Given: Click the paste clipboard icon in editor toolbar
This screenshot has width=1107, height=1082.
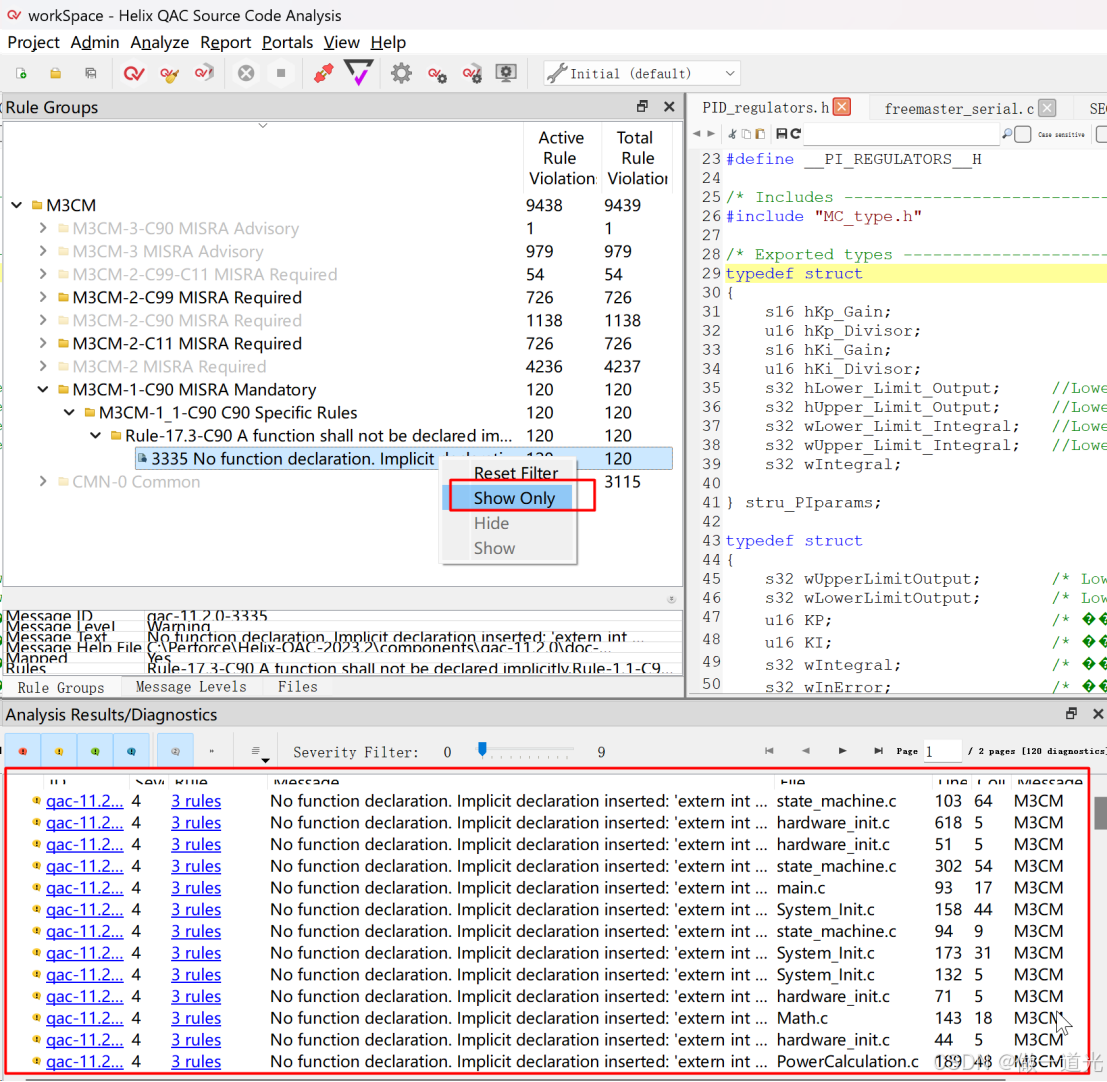Looking at the screenshot, I should point(760,133).
